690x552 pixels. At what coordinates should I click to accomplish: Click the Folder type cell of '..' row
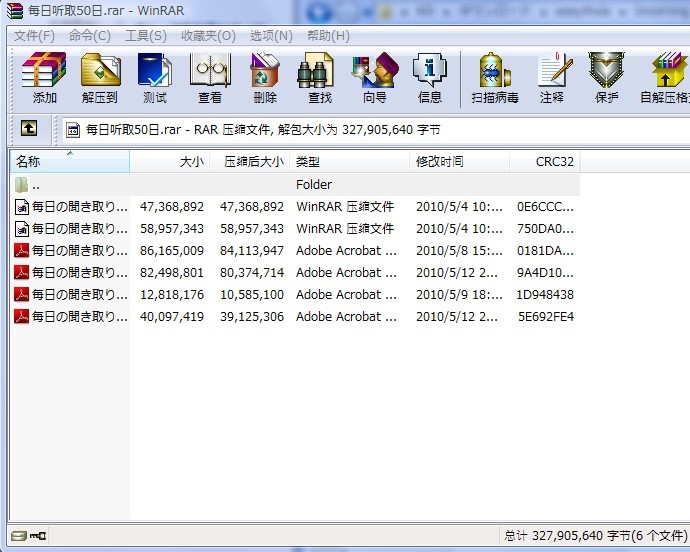(x=314, y=184)
